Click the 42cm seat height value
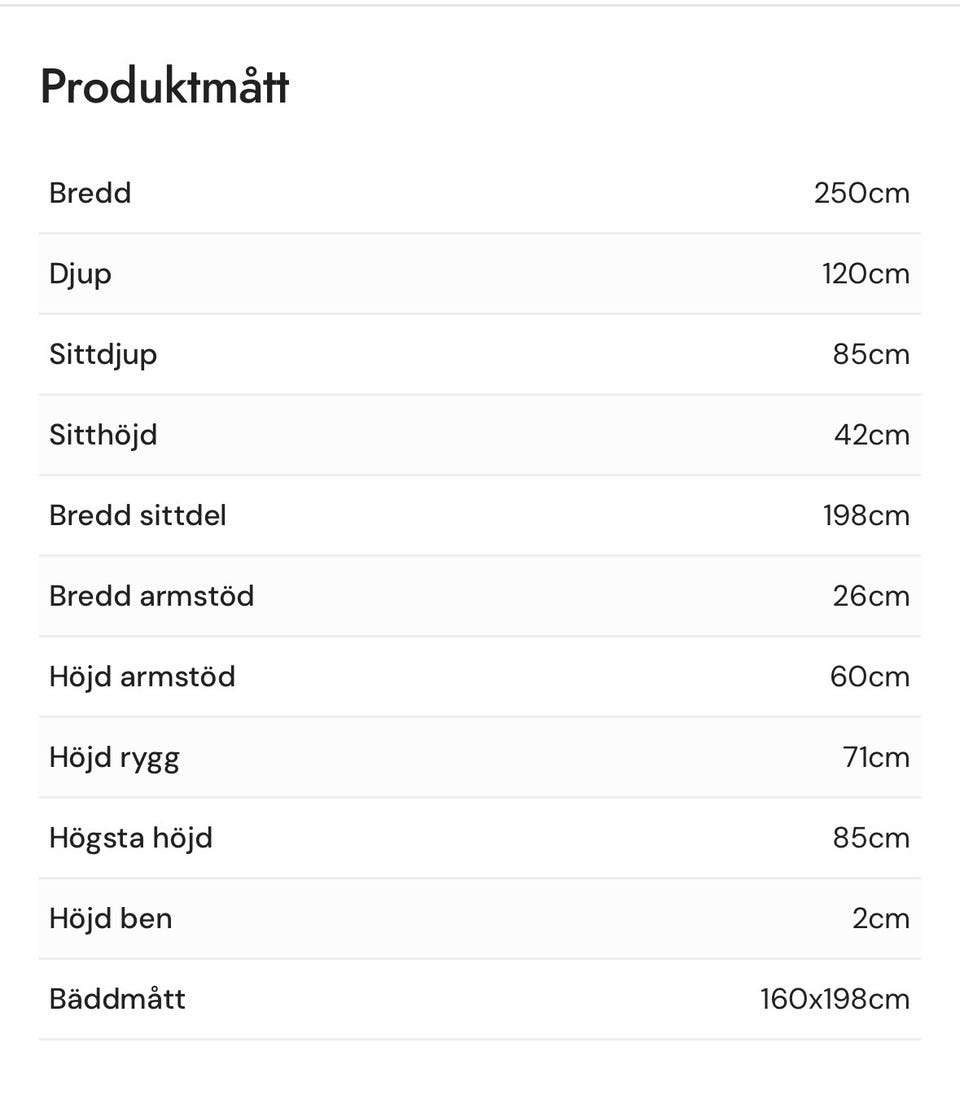 tap(871, 435)
